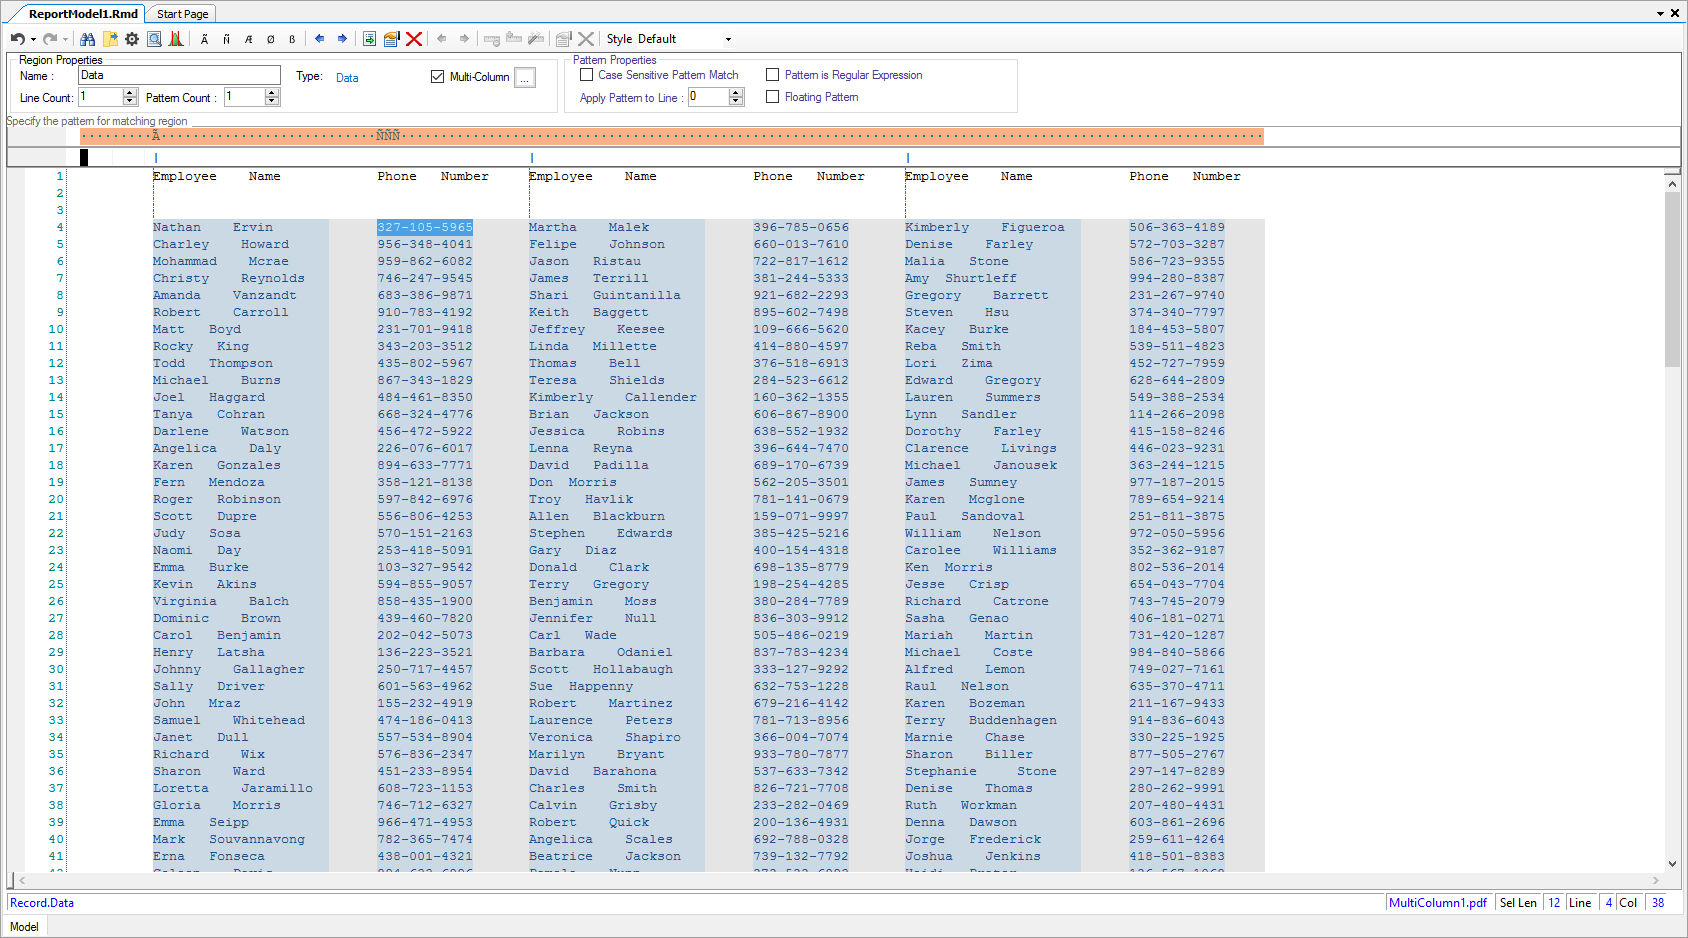
Task: Select the Model tab at bottom
Action: 24,927
